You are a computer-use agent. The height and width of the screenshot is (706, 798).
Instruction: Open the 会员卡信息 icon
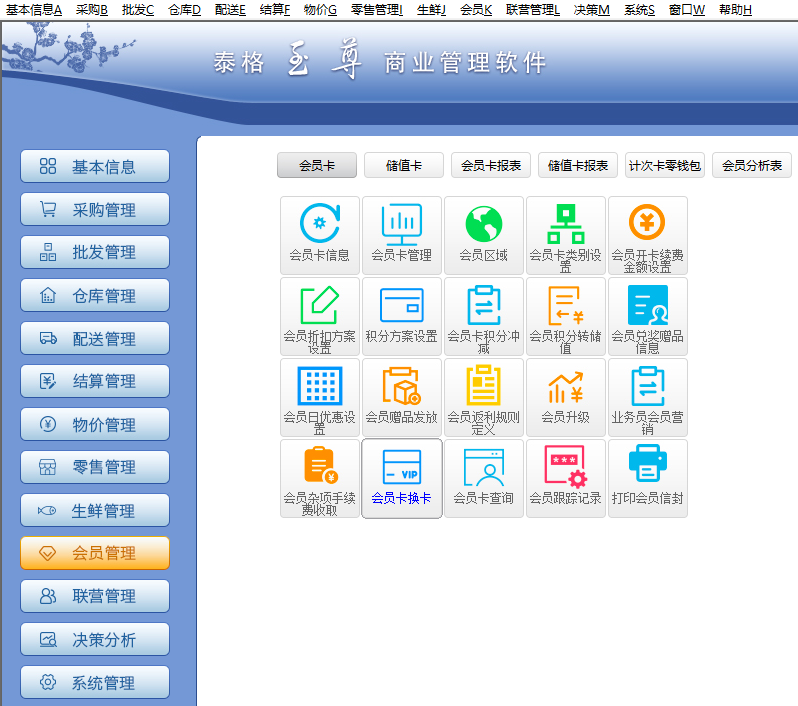click(x=319, y=225)
